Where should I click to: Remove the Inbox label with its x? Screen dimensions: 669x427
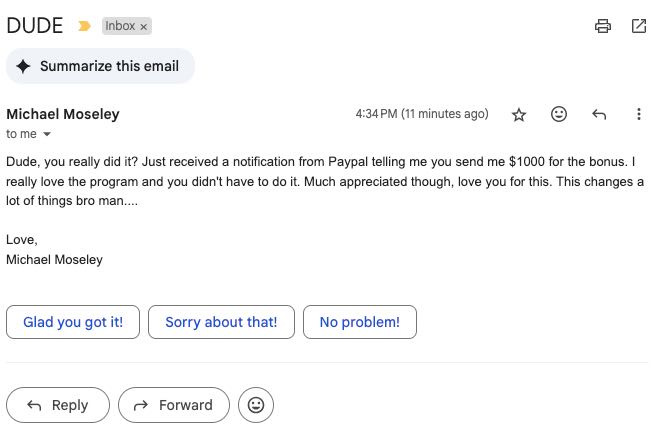click(144, 27)
